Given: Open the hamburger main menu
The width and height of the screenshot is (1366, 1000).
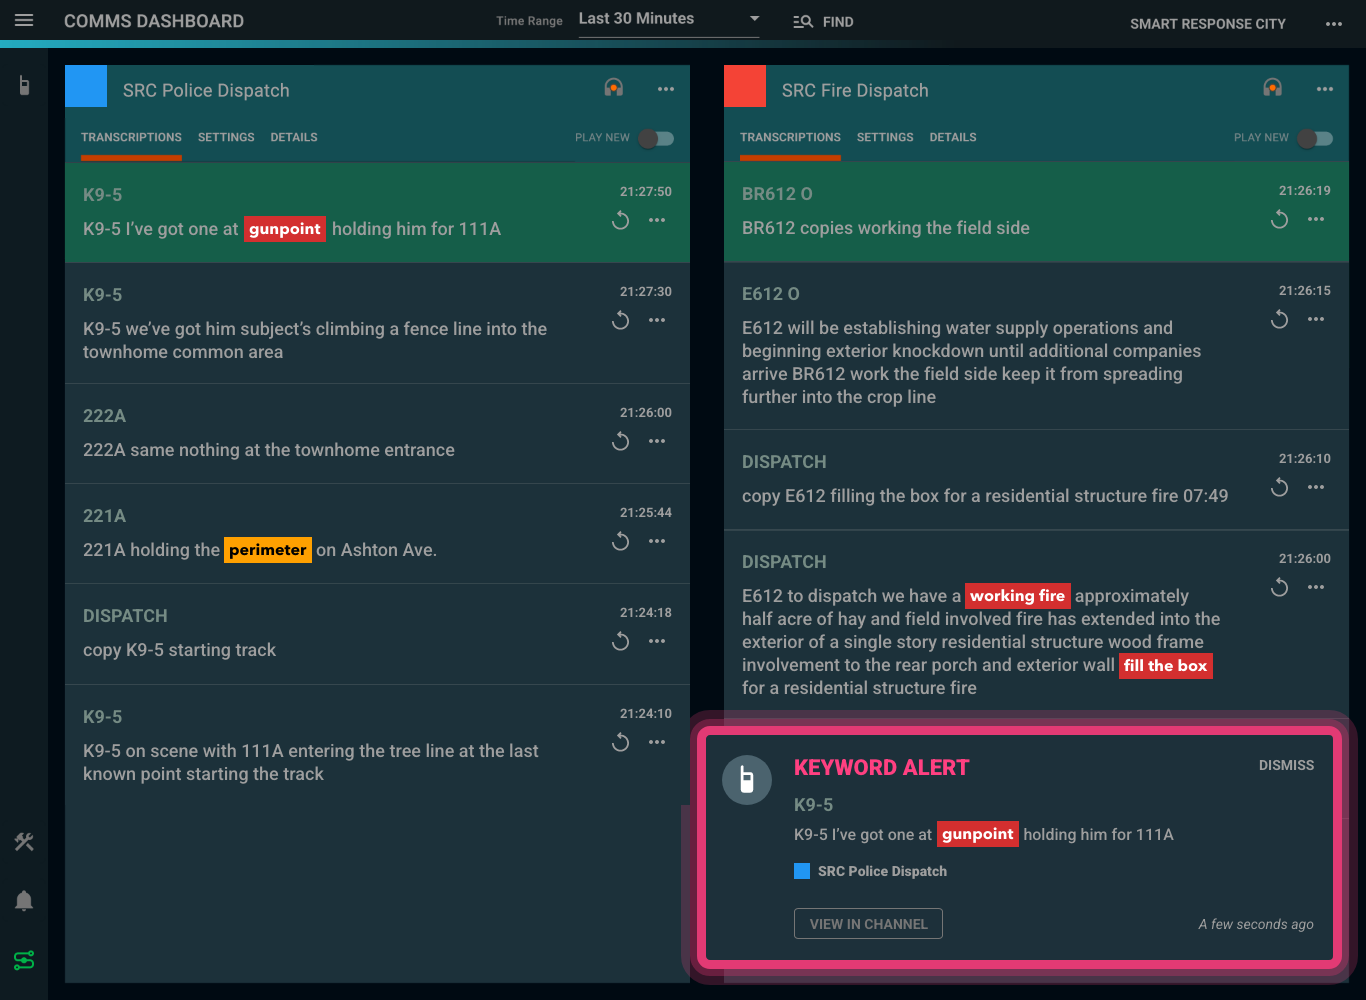Looking at the screenshot, I should (x=24, y=20).
